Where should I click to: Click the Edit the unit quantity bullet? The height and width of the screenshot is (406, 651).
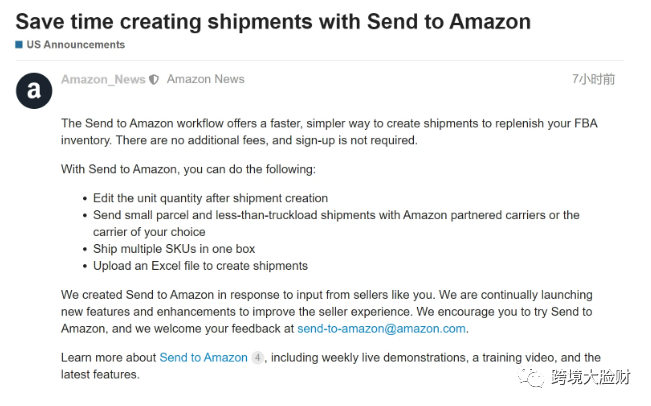tap(210, 198)
